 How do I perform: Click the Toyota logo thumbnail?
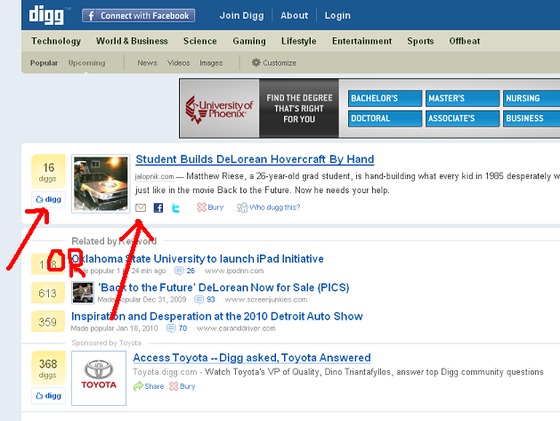click(x=99, y=378)
